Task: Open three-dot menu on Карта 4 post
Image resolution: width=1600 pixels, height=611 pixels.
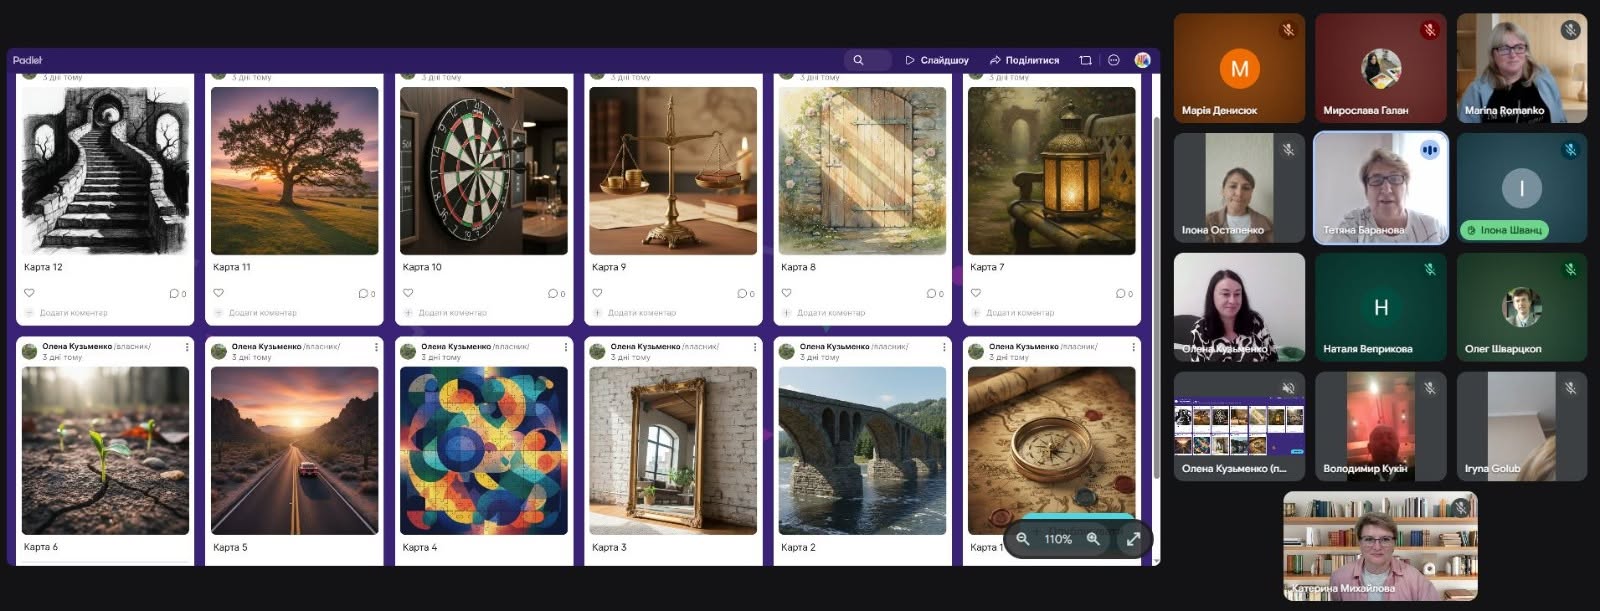Action: pyautogui.click(x=566, y=347)
